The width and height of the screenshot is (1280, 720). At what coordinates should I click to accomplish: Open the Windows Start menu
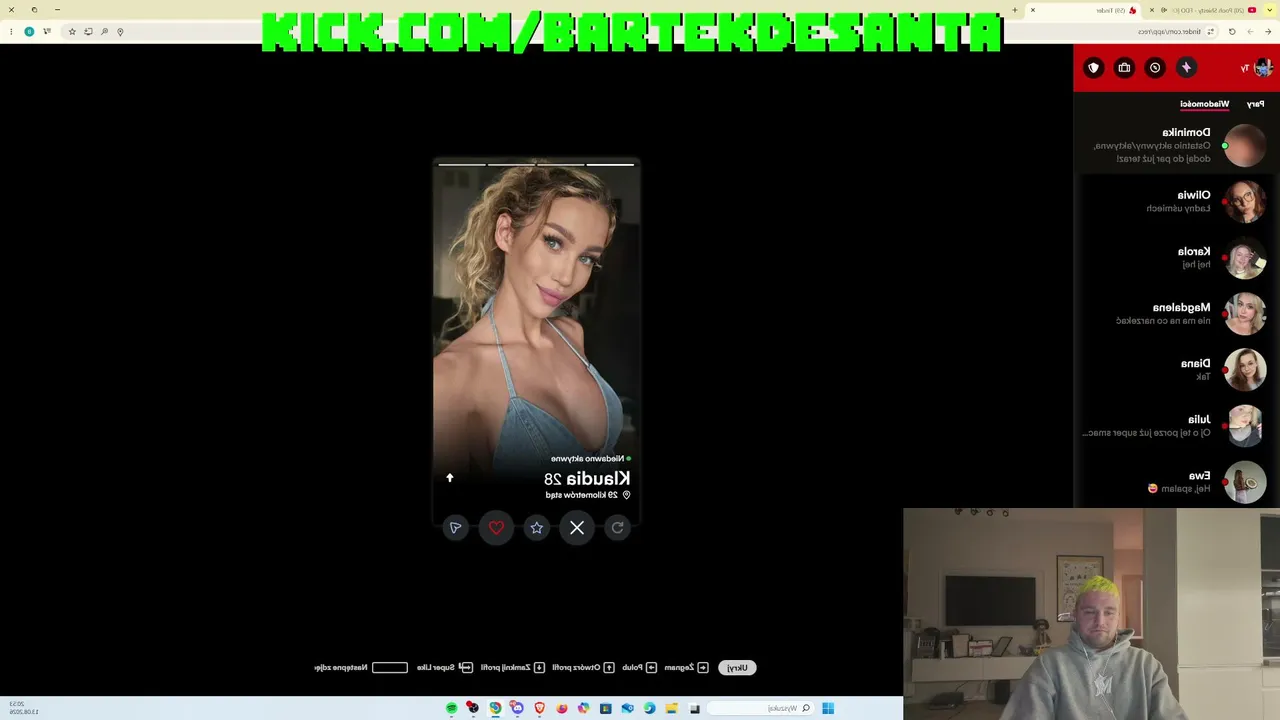point(828,709)
